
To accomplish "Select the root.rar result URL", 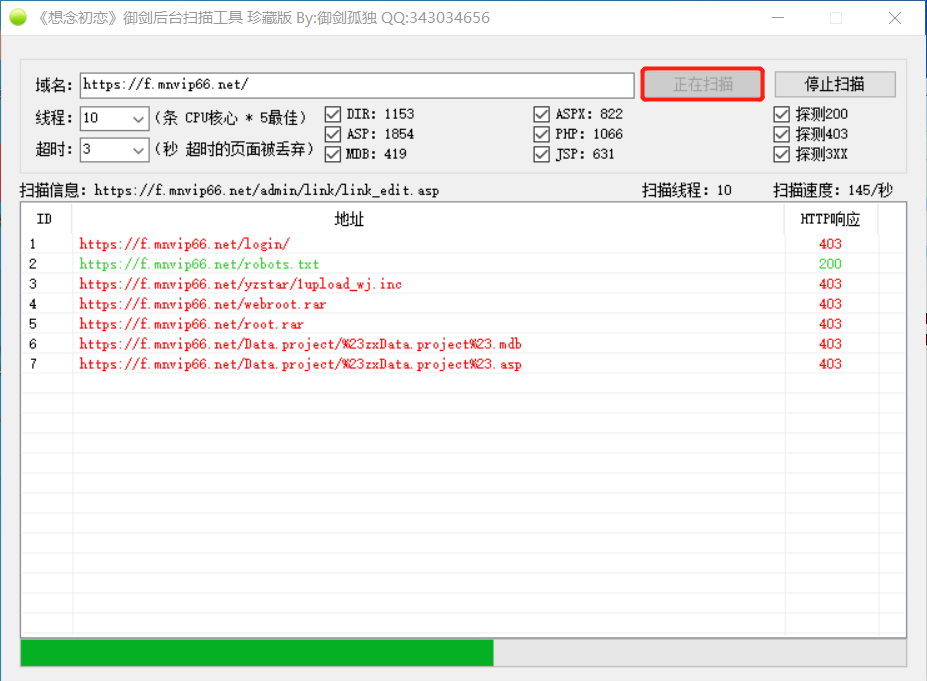I will tap(192, 325).
